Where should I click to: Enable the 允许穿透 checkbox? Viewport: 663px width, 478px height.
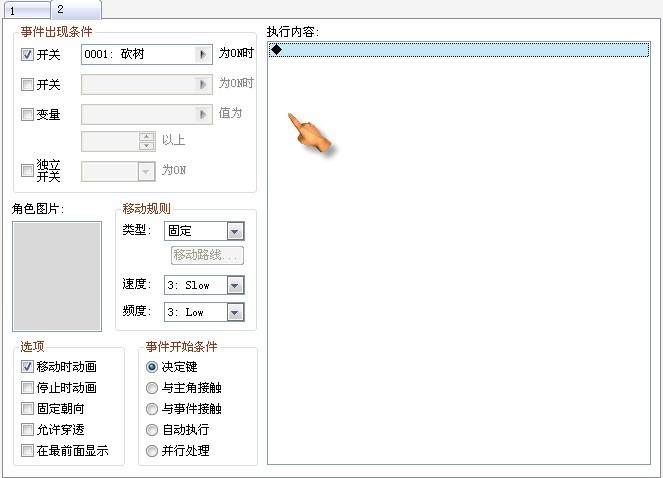tap(27, 429)
